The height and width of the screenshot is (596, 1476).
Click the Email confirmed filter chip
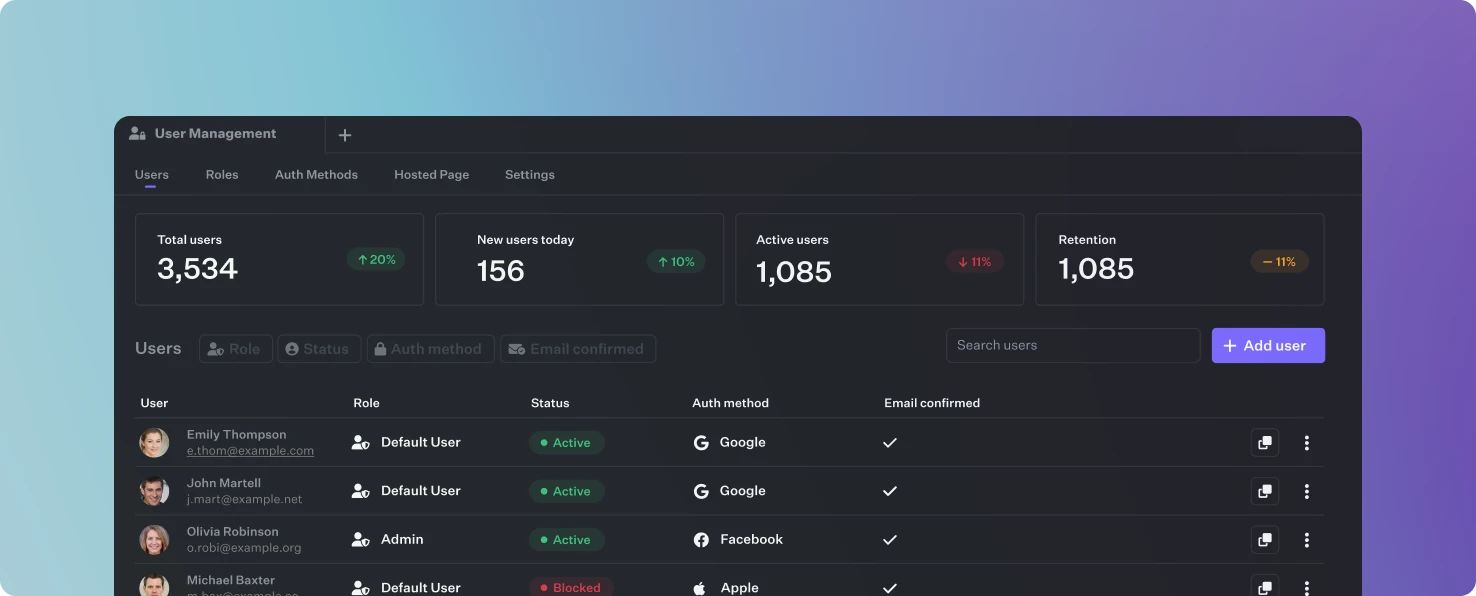click(x=578, y=348)
